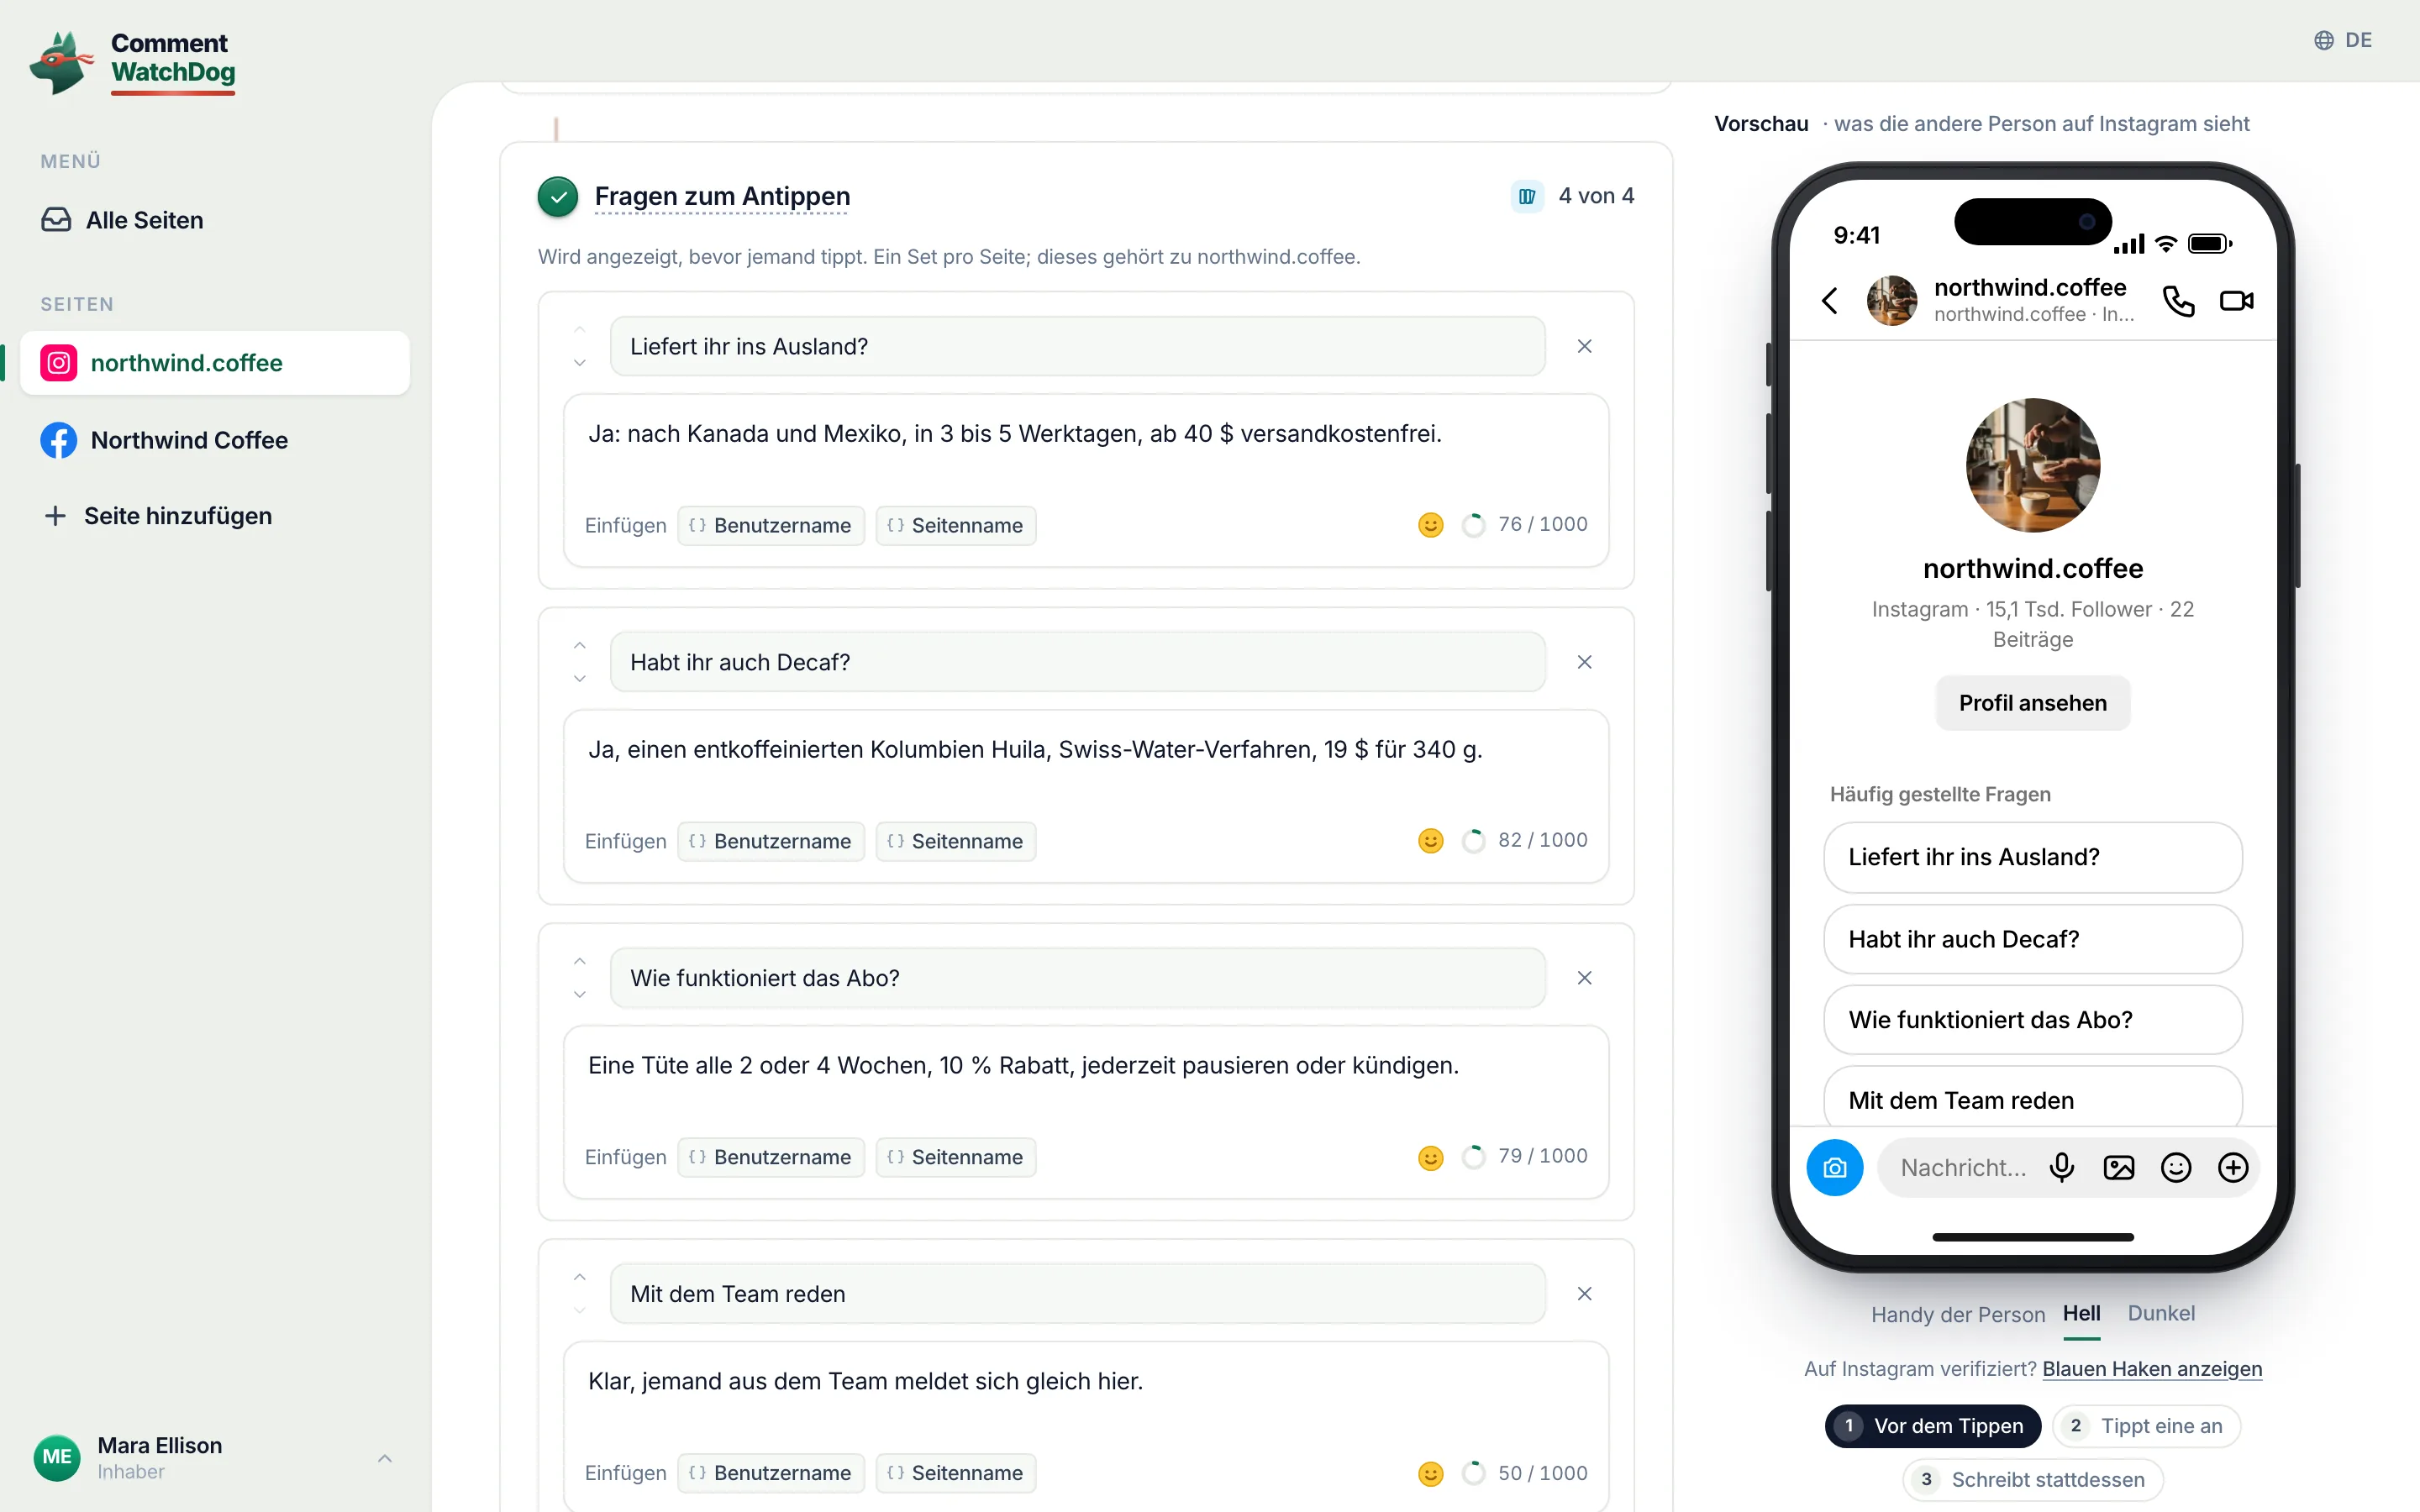Click Profil ansehen in the preview
2420x1512 pixels.
tap(2033, 703)
